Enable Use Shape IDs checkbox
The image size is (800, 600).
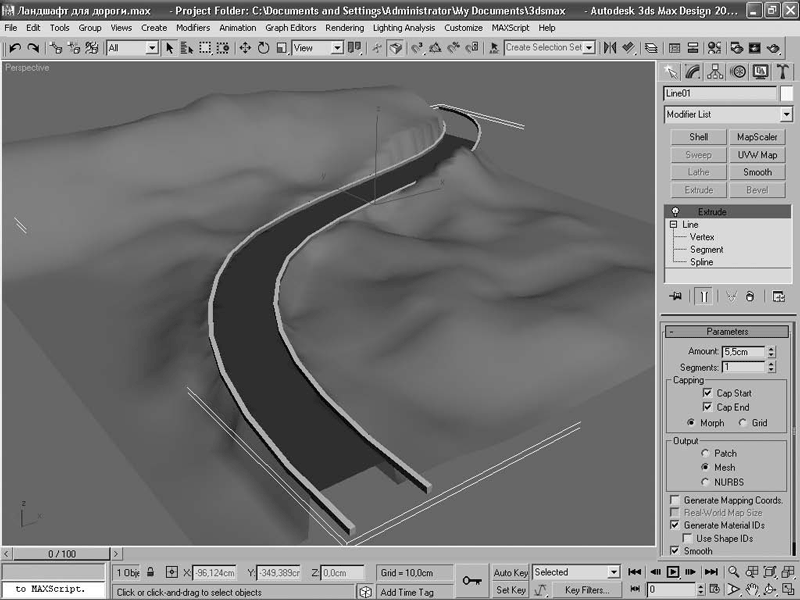pyautogui.click(x=687, y=538)
